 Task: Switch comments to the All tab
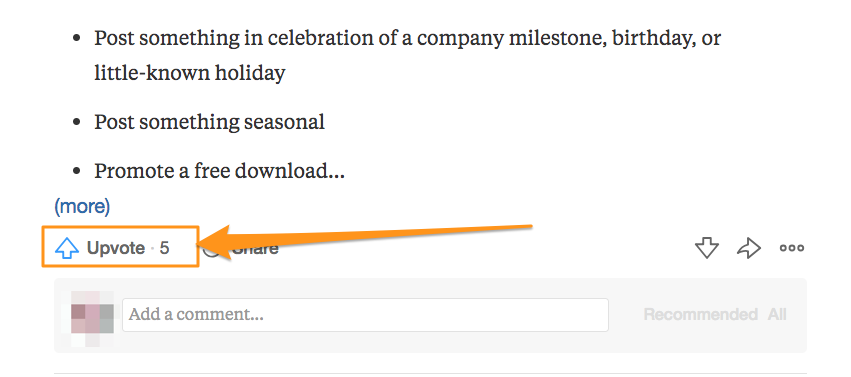(777, 314)
